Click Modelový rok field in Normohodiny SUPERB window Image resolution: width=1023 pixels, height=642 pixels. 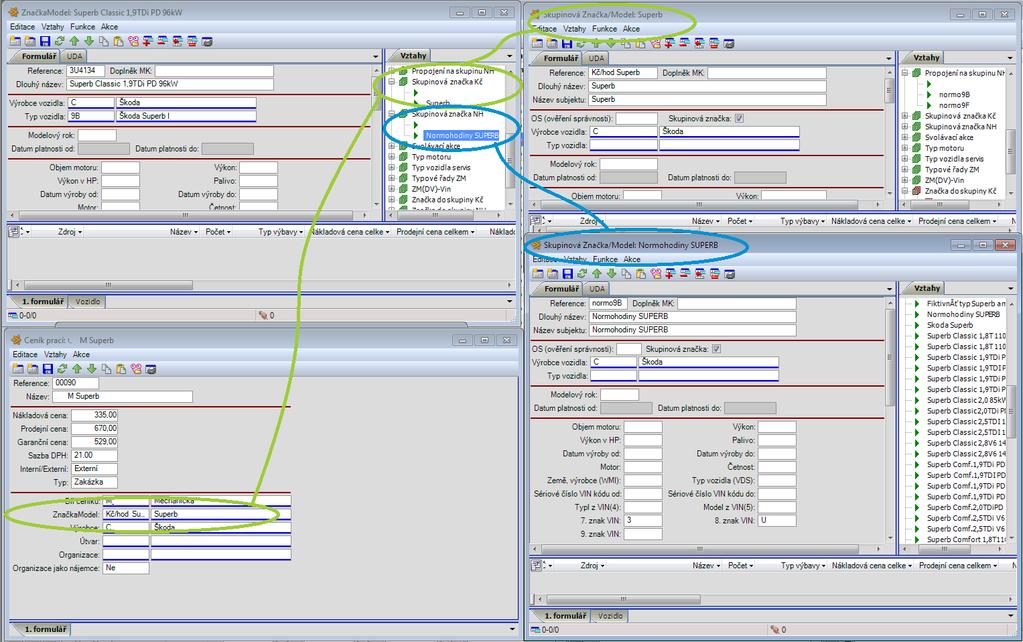(619, 395)
